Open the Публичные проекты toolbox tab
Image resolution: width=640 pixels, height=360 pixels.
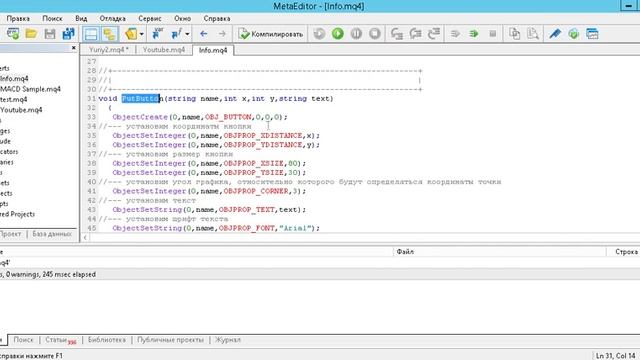pyautogui.click(x=170, y=340)
